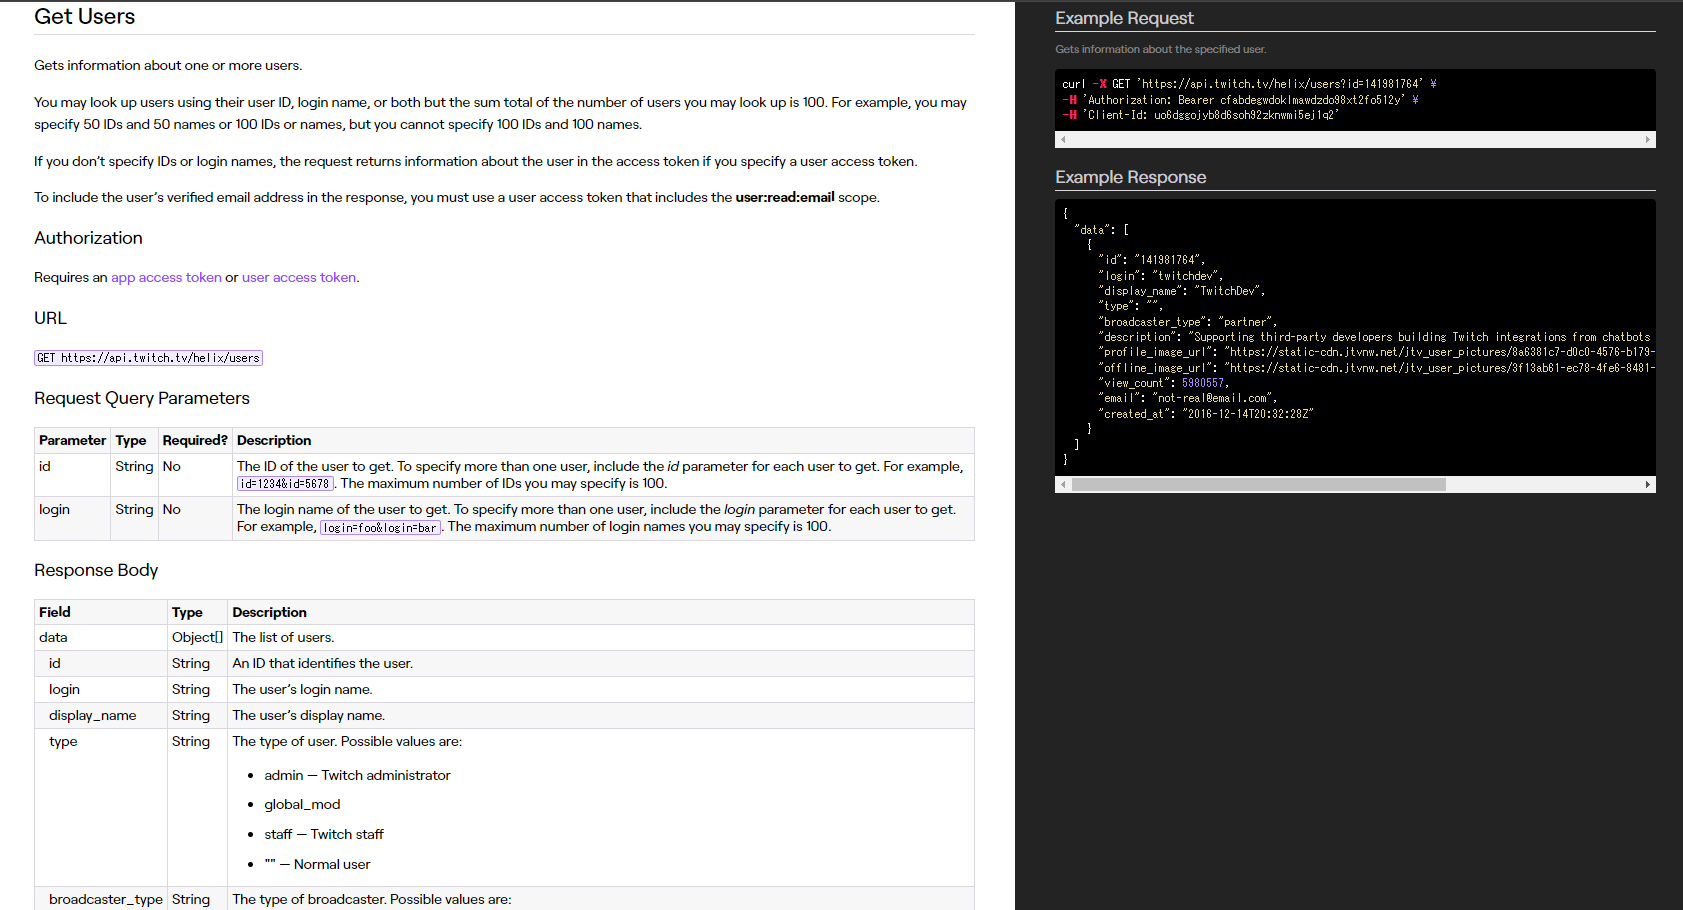Viewport: 1683px width, 910px height.
Task: Click 'An ID that identifies the user.' description
Action: tap(323, 663)
